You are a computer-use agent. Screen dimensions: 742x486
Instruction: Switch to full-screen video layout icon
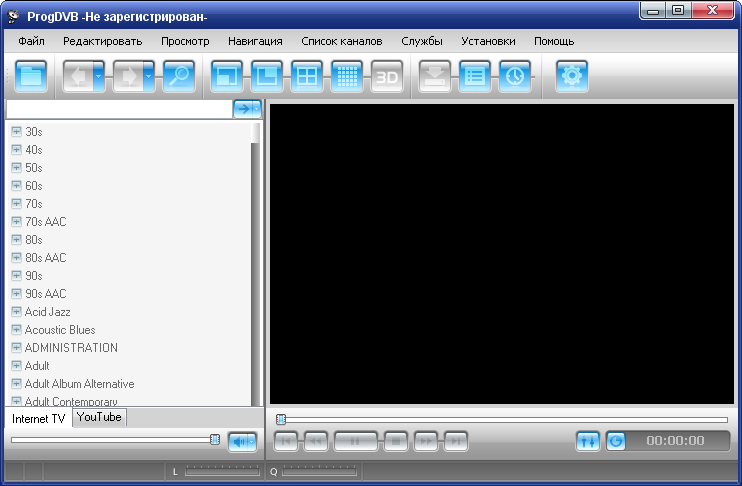(227, 77)
